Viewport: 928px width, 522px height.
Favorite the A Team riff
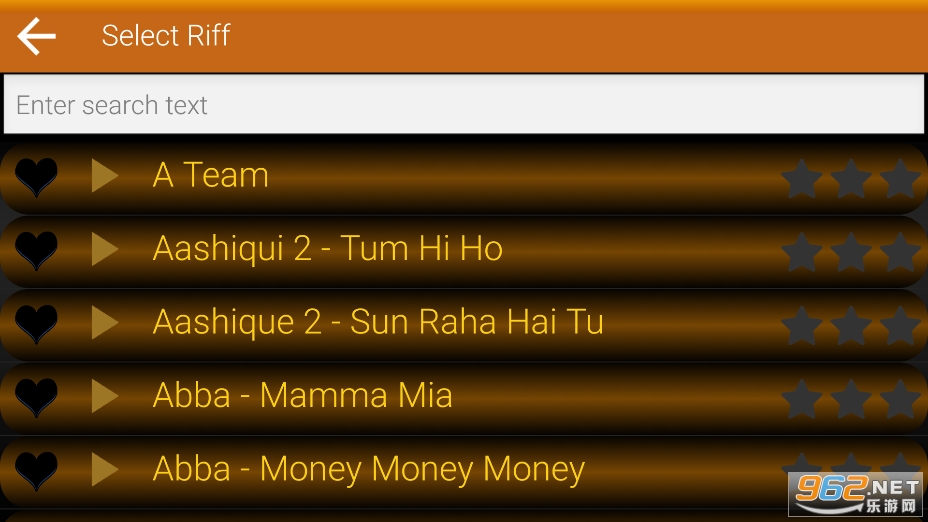[36, 177]
